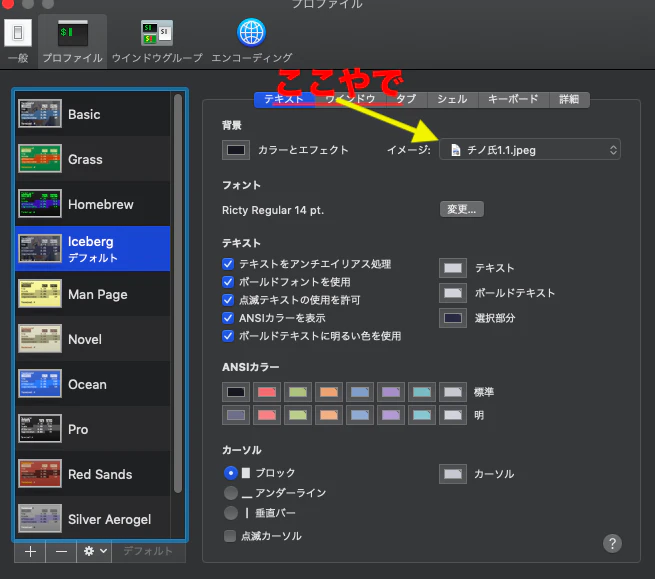This screenshot has width=655, height=579.
Task: Switch to the キーボード tab
Action: click(x=513, y=100)
